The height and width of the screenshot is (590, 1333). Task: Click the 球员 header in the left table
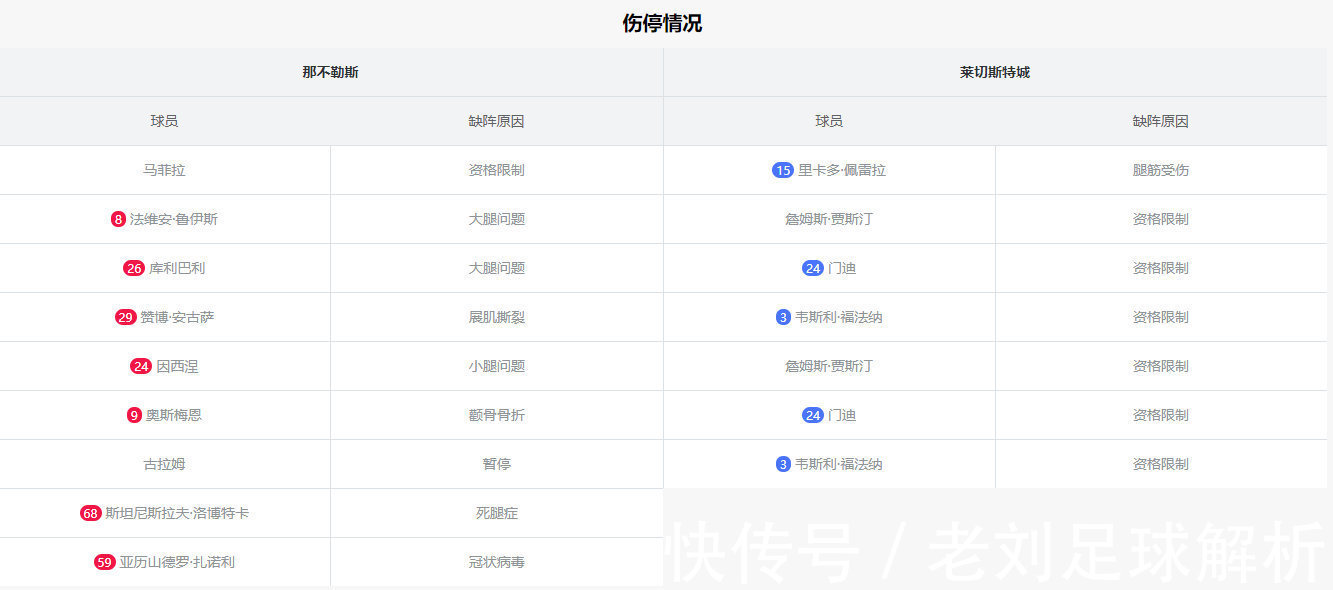coord(166,121)
